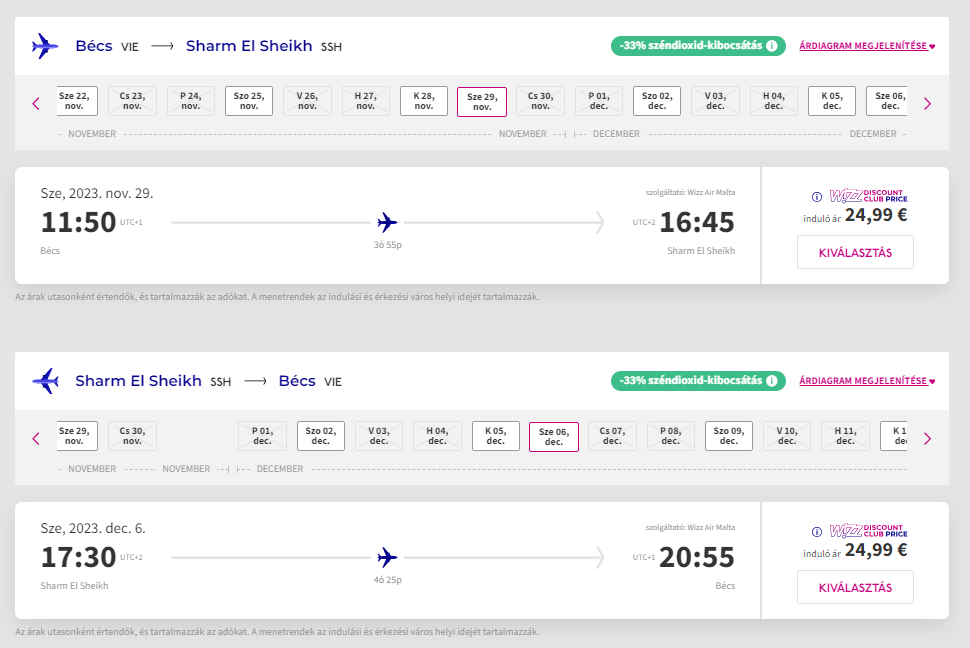Viewport: 970px width, 648px height.
Task: Select outbound date K 28, nov.
Action: pyautogui.click(x=424, y=101)
